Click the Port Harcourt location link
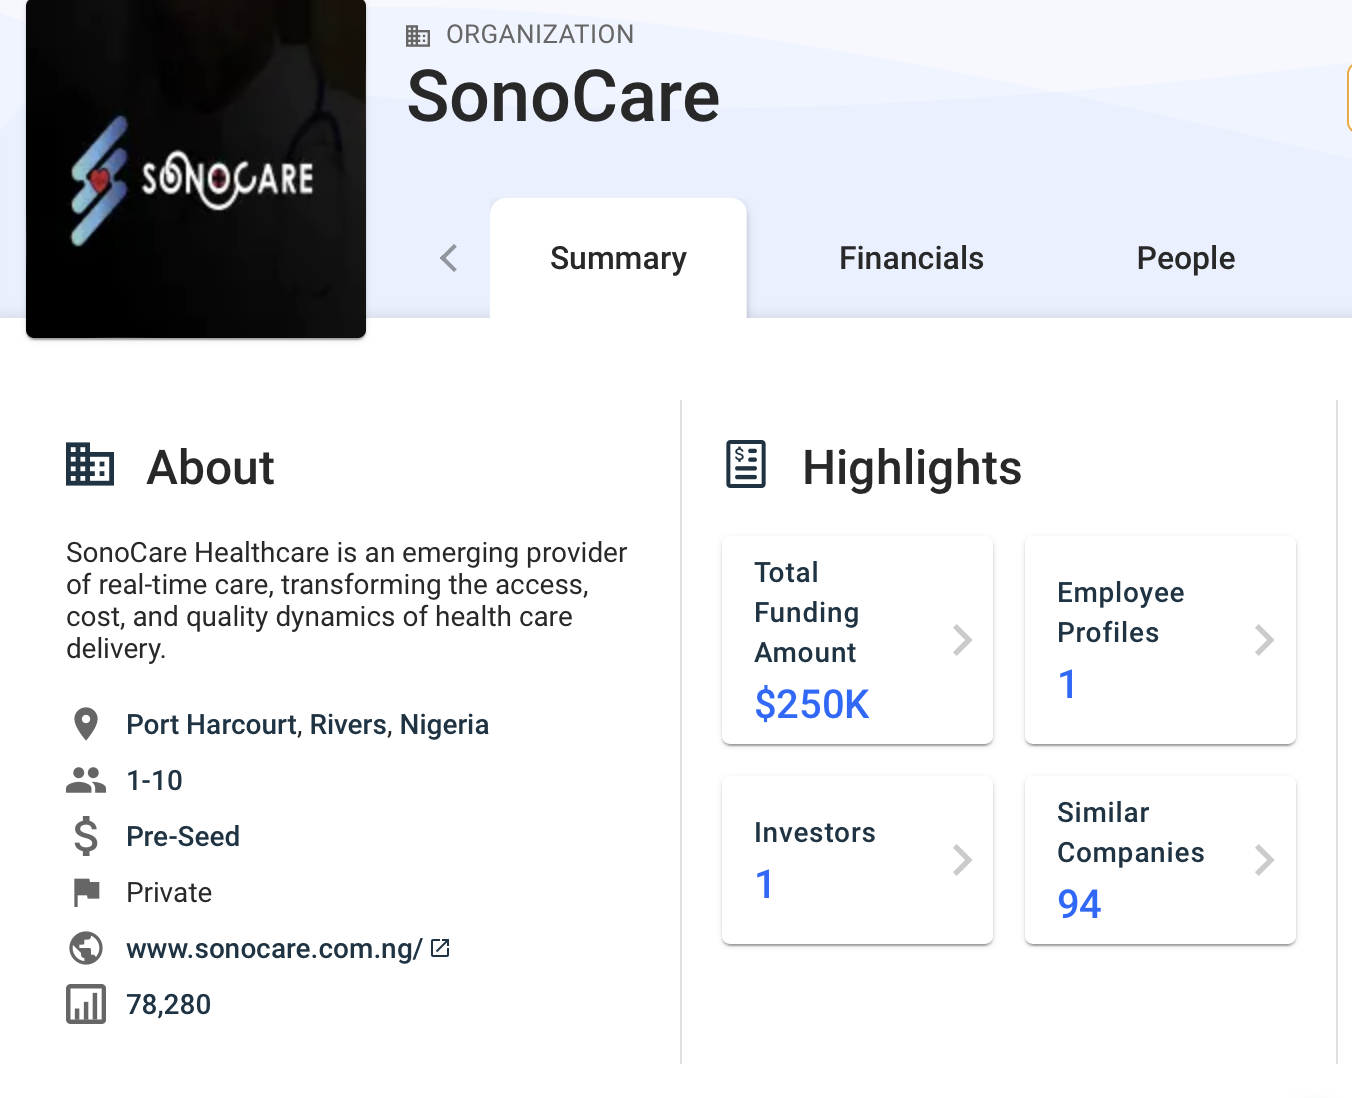 307,724
